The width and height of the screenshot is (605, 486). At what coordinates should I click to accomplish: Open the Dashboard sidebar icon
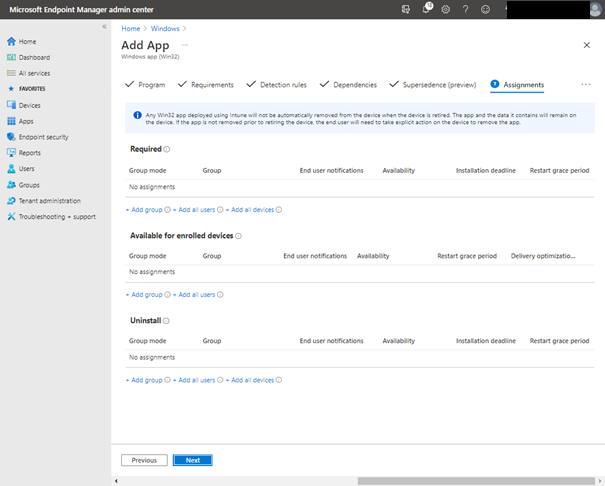coord(11,57)
